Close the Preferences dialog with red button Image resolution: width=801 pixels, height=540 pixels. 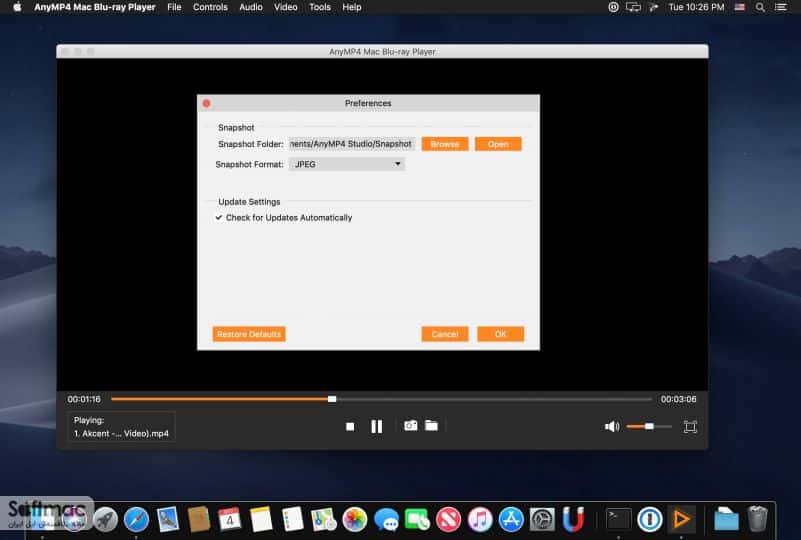[x=206, y=103]
